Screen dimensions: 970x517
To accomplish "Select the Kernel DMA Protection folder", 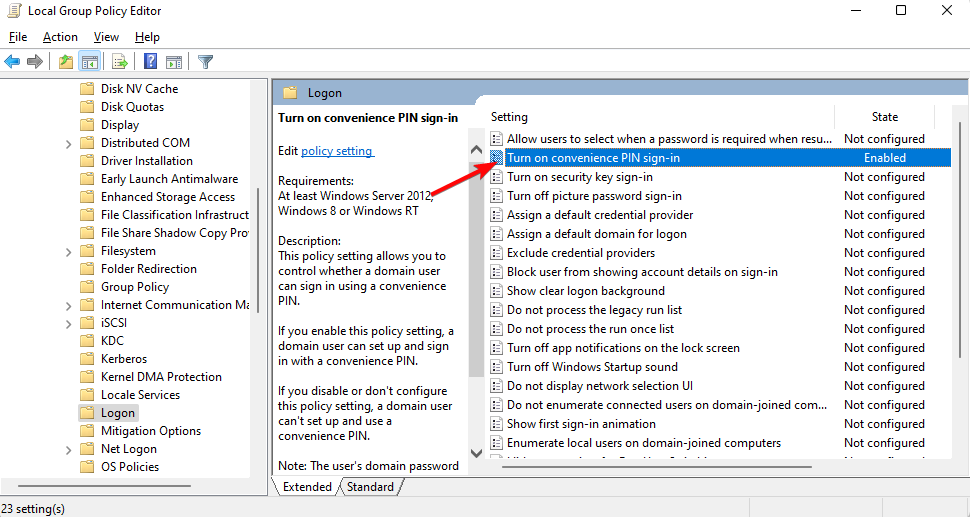I will click(161, 377).
